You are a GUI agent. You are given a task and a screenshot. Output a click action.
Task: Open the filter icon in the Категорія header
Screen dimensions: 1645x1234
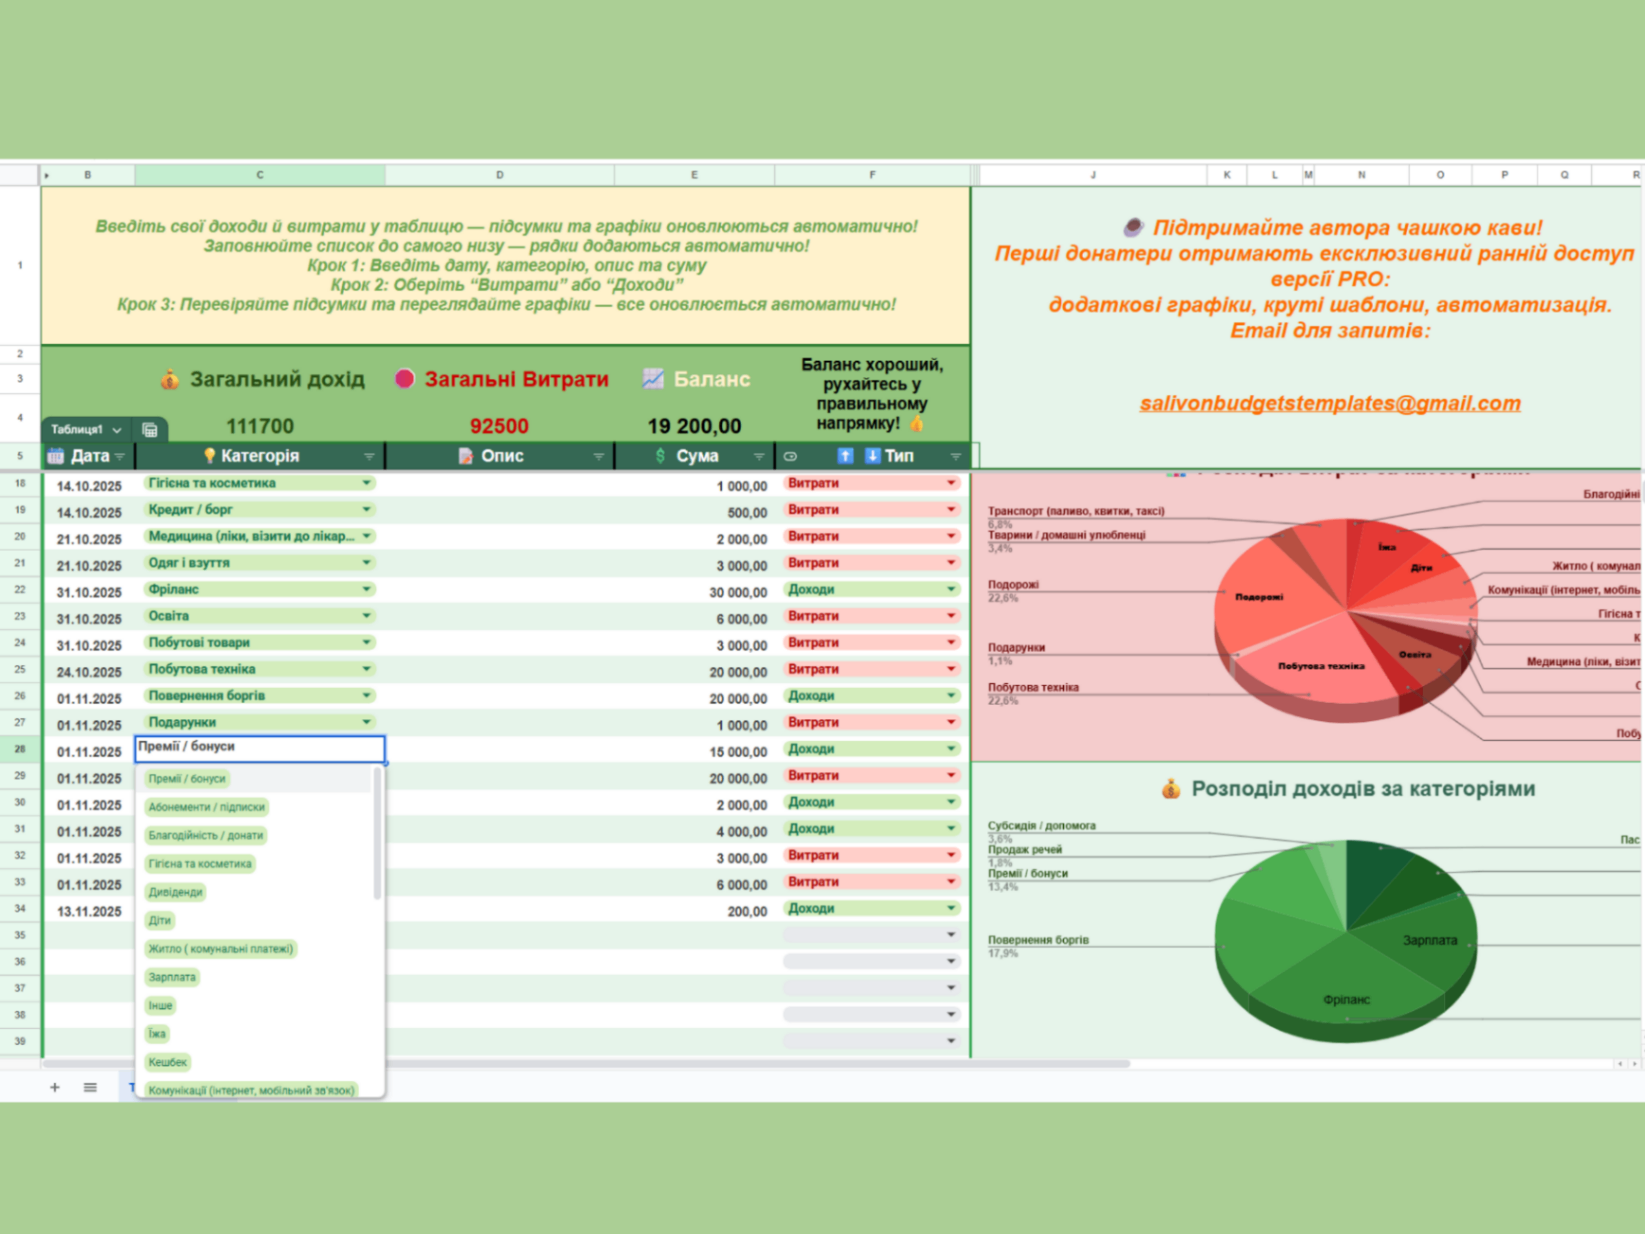point(369,457)
